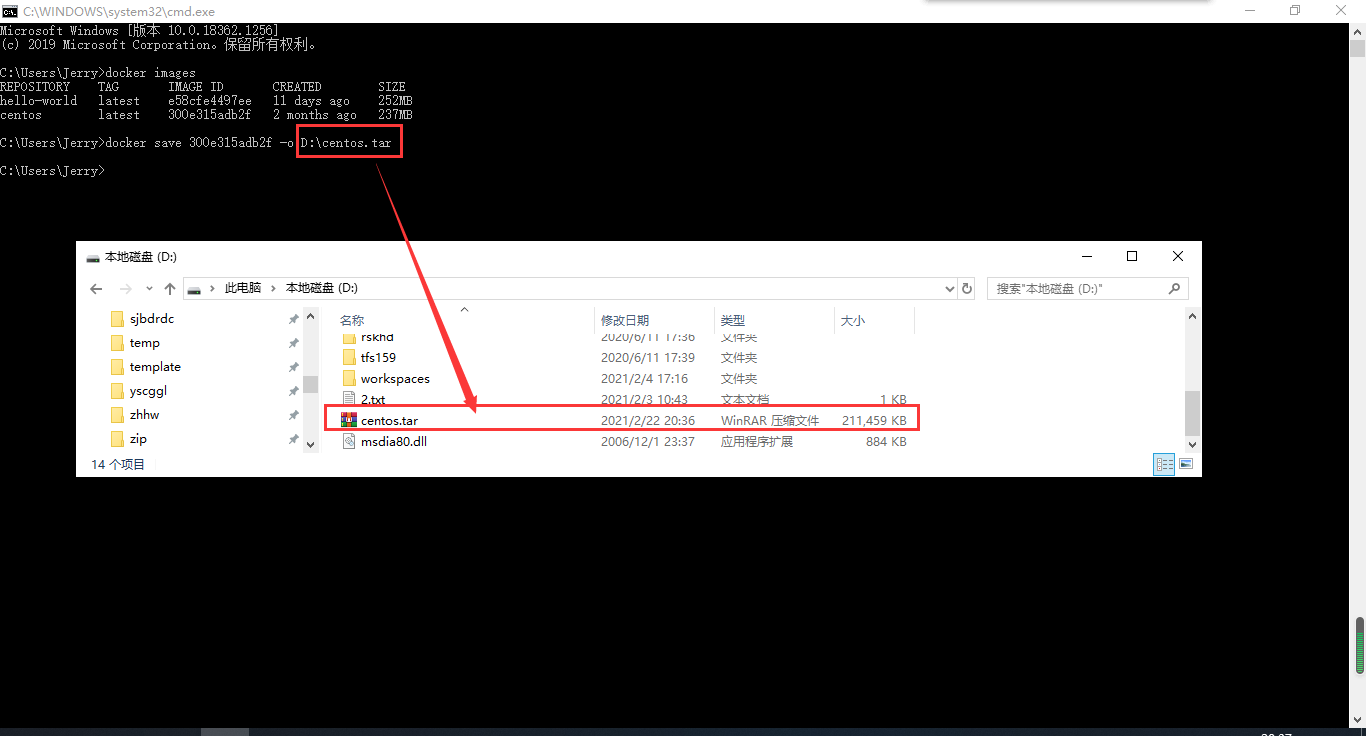Open the temp folder in sidebar
The width and height of the screenshot is (1366, 736).
click(x=145, y=343)
